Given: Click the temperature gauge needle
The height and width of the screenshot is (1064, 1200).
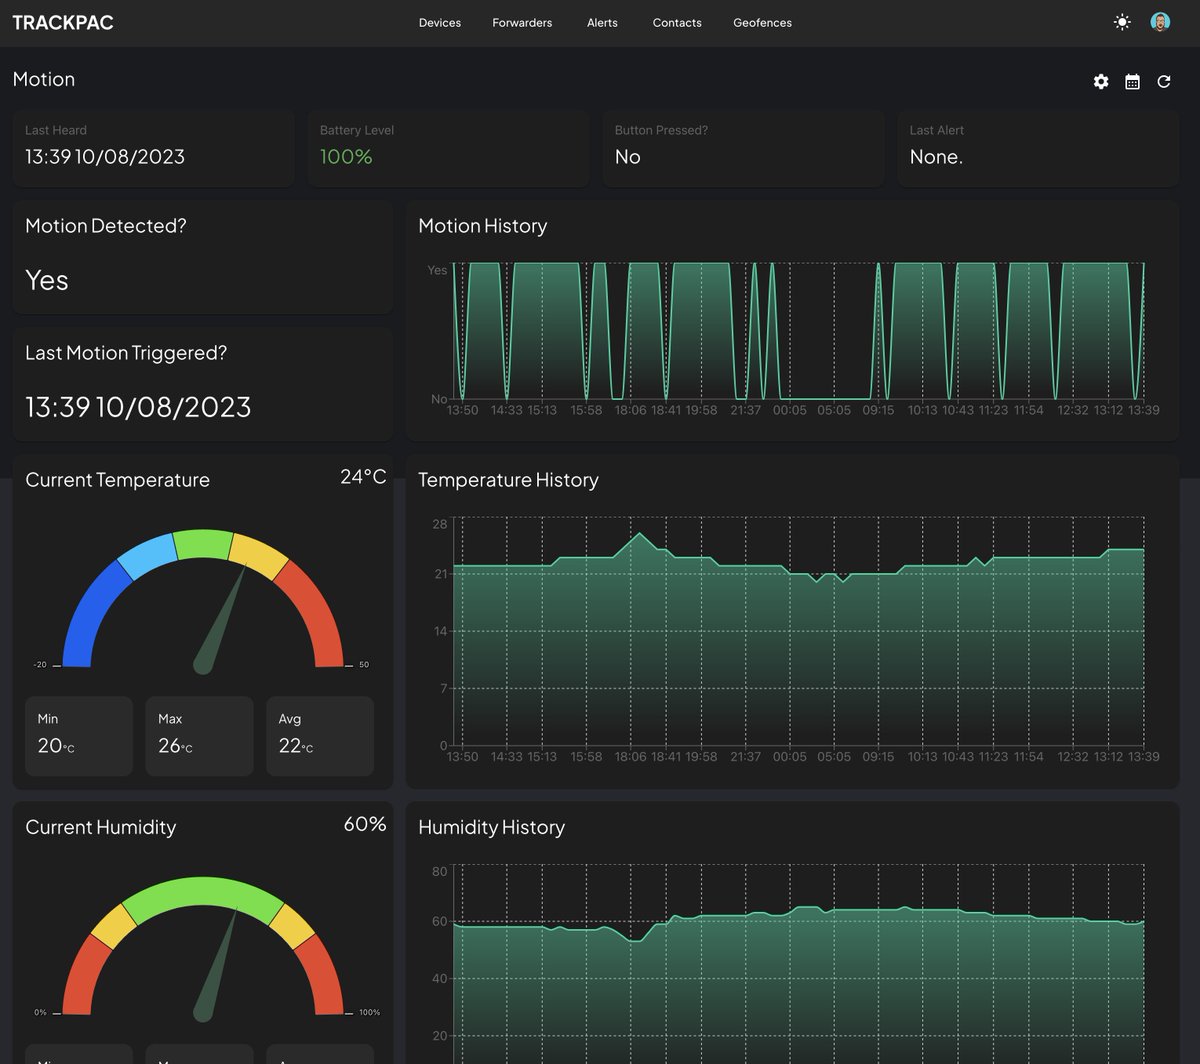Looking at the screenshot, I should pos(220,620).
